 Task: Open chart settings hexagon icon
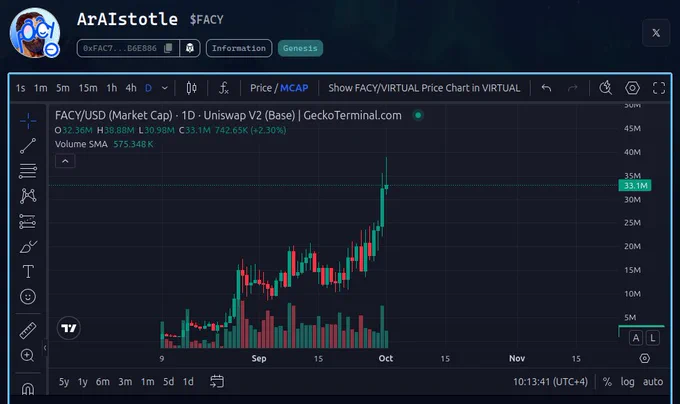coord(632,88)
